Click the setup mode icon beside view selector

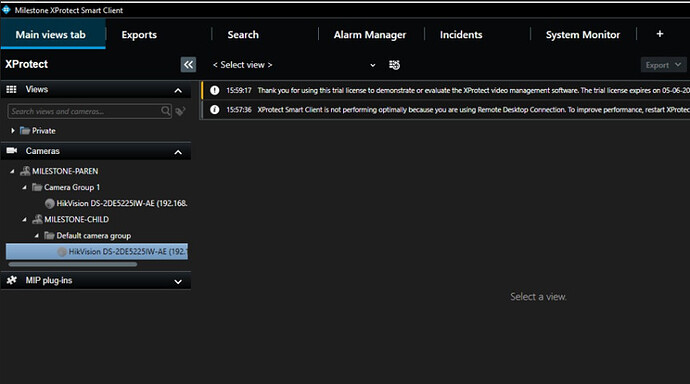click(x=394, y=65)
